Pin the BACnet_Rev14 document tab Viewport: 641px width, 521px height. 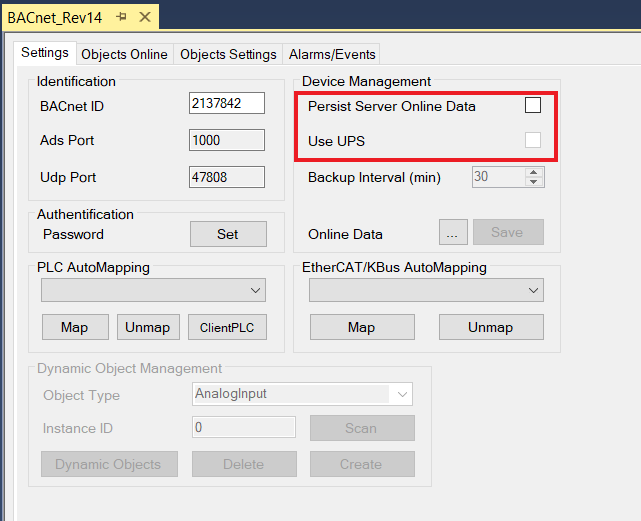(121, 17)
